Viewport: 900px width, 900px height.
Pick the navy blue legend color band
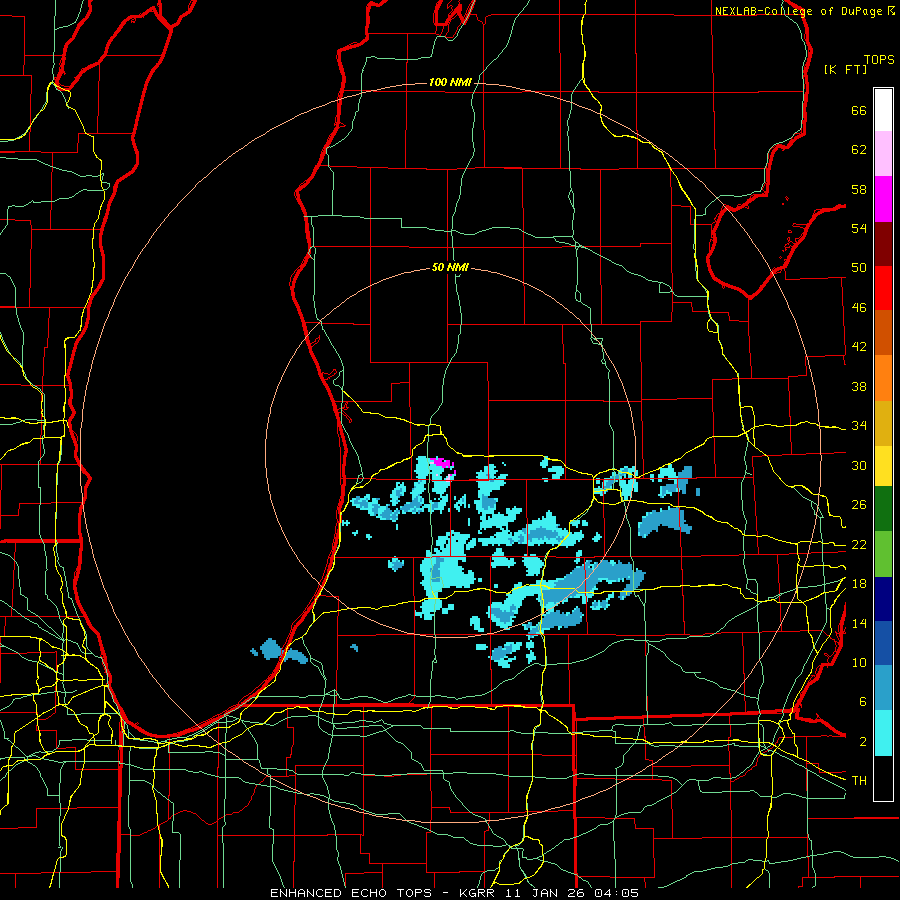[x=883, y=599]
